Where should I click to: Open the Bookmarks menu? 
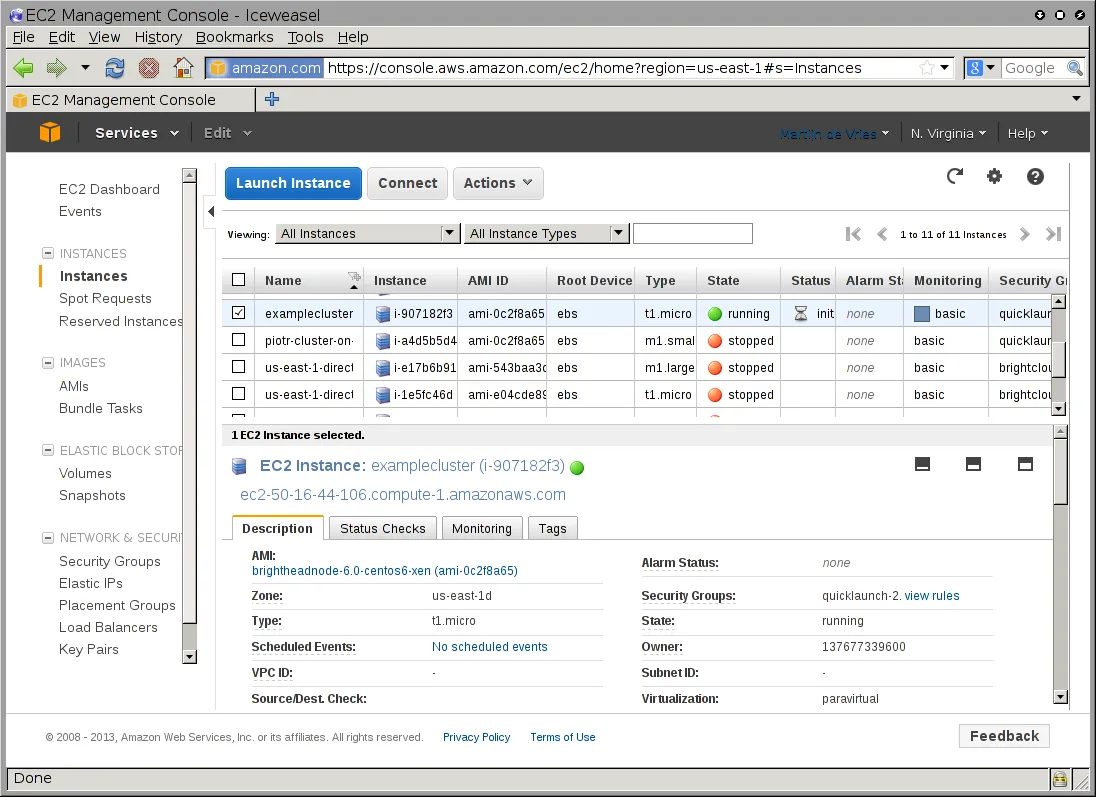coord(234,37)
